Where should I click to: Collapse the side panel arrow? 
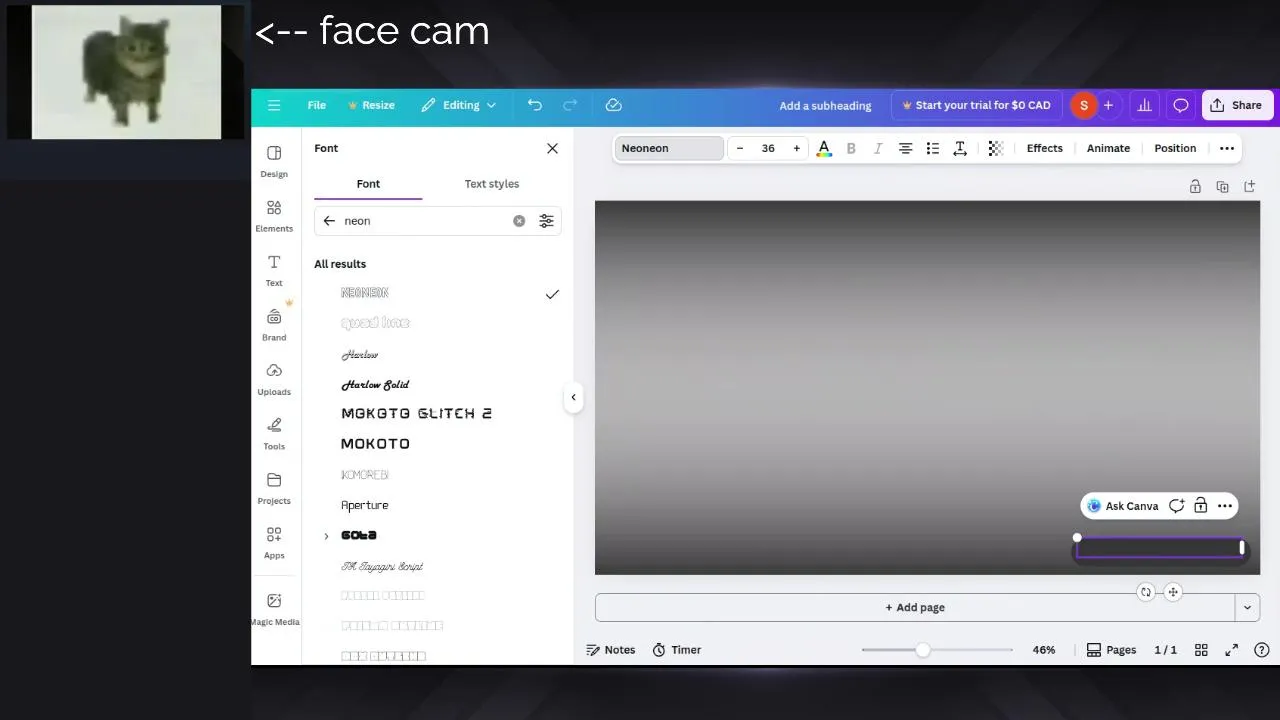pos(573,397)
